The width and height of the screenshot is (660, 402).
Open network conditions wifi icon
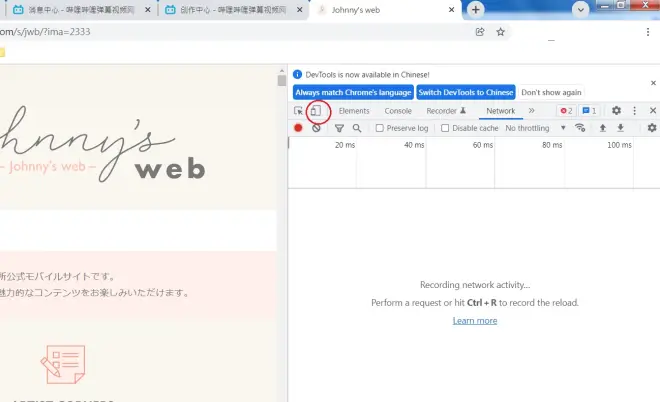point(580,128)
